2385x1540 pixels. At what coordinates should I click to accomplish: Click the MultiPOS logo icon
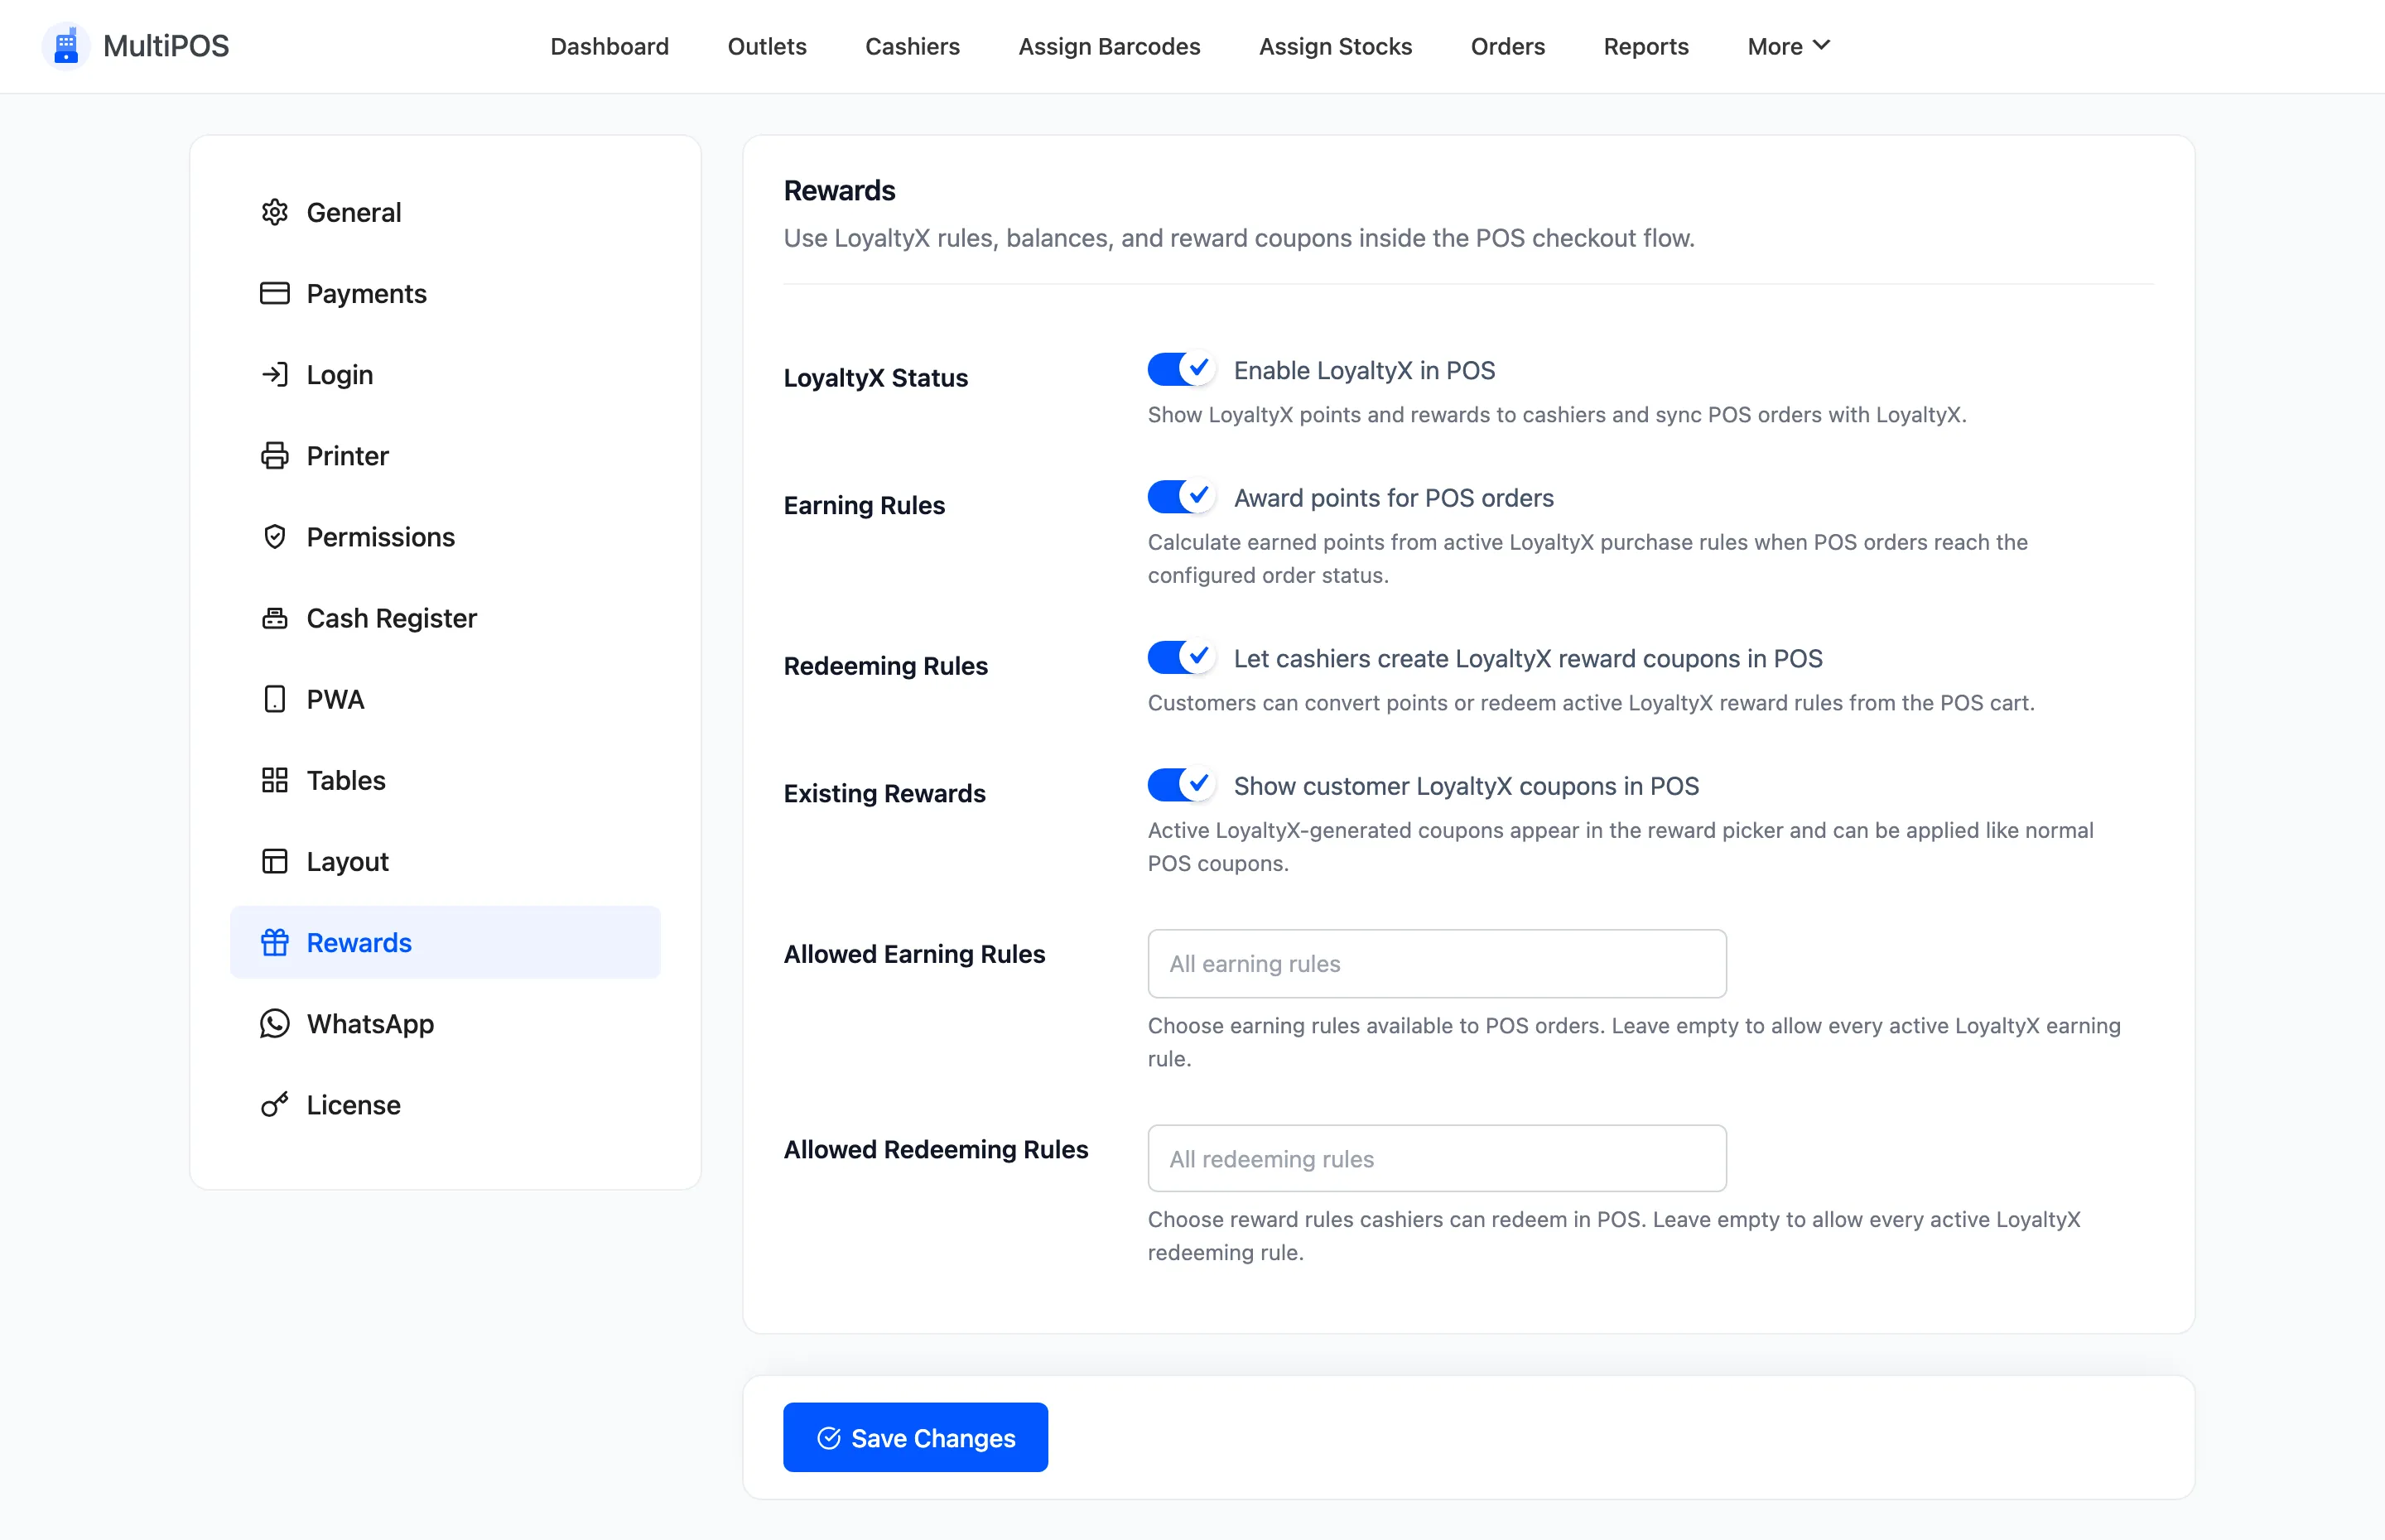[x=66, y=46]
